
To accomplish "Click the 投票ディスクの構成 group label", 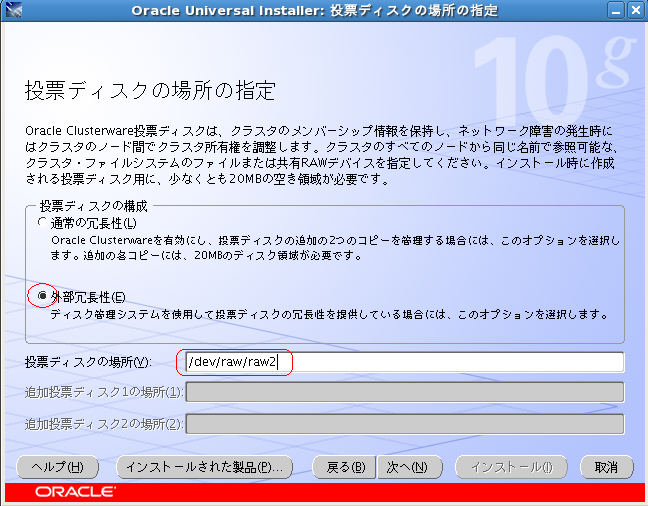I will click(x=93, y=205).
